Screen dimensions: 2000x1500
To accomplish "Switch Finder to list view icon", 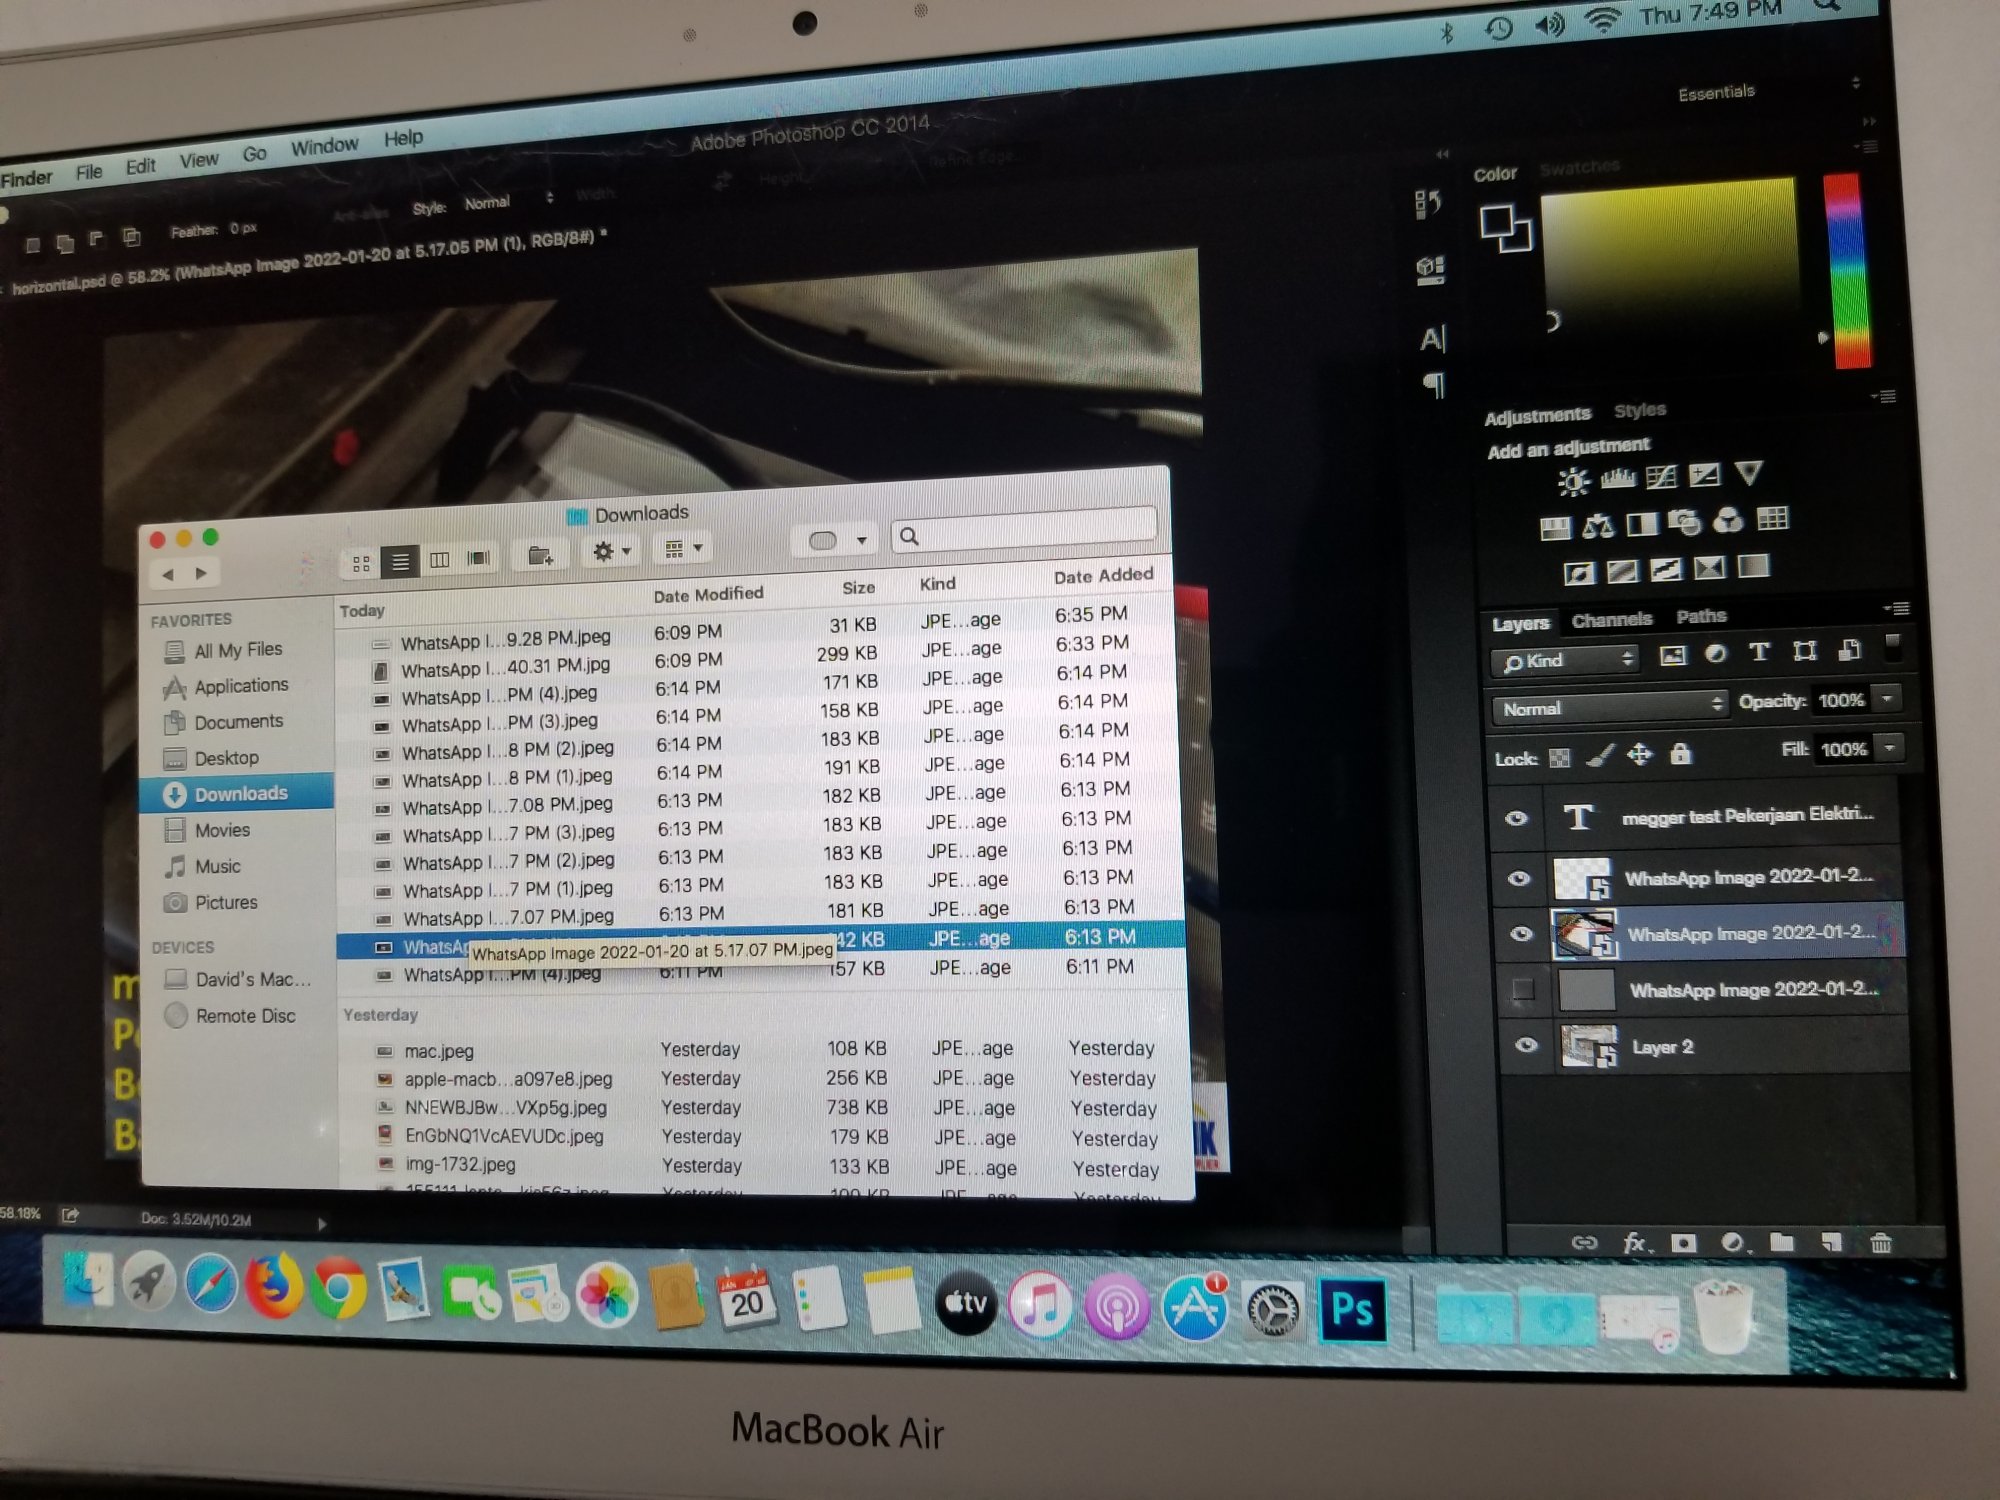I will click(x=400, y=561).
